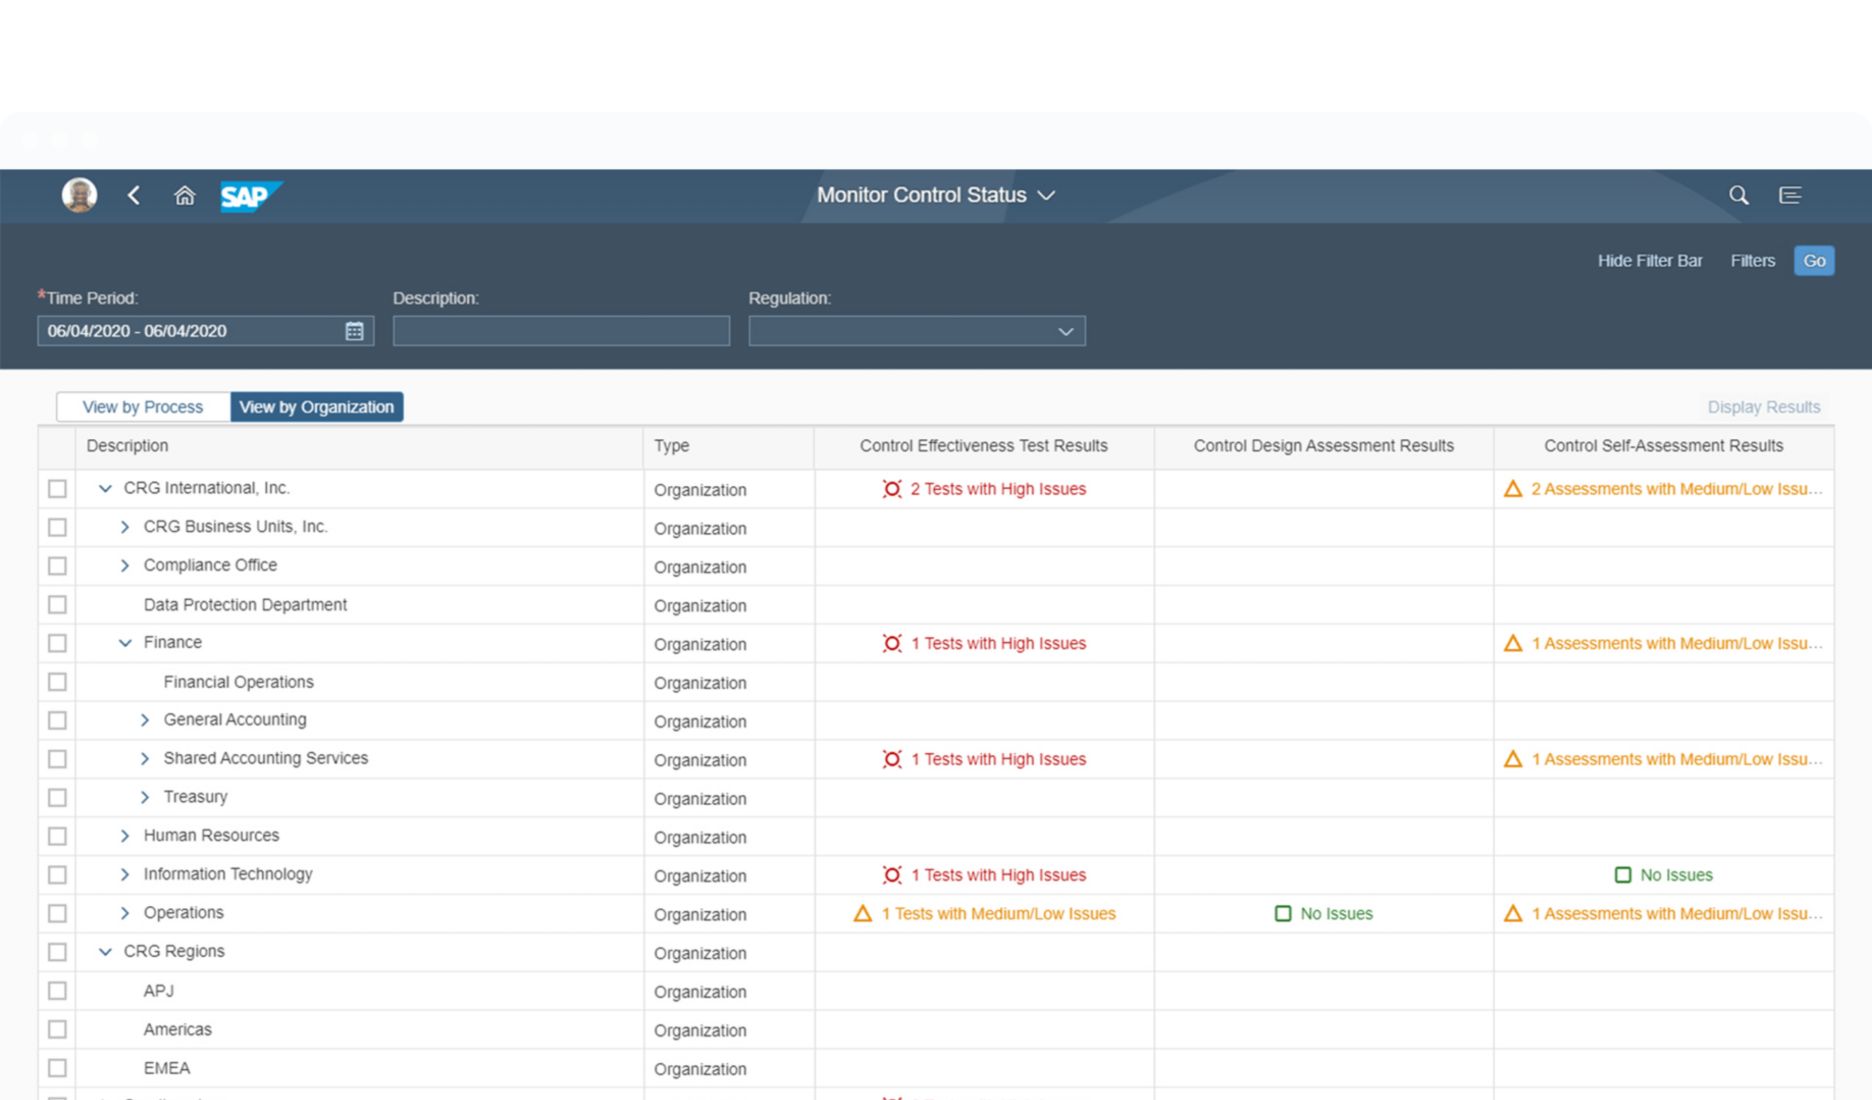The width and height of the screenshot is (1872, 1100).
Task: Check the CRG International, Inc. row checkbox
Action: pyautogui.click(x=57, y=489)
